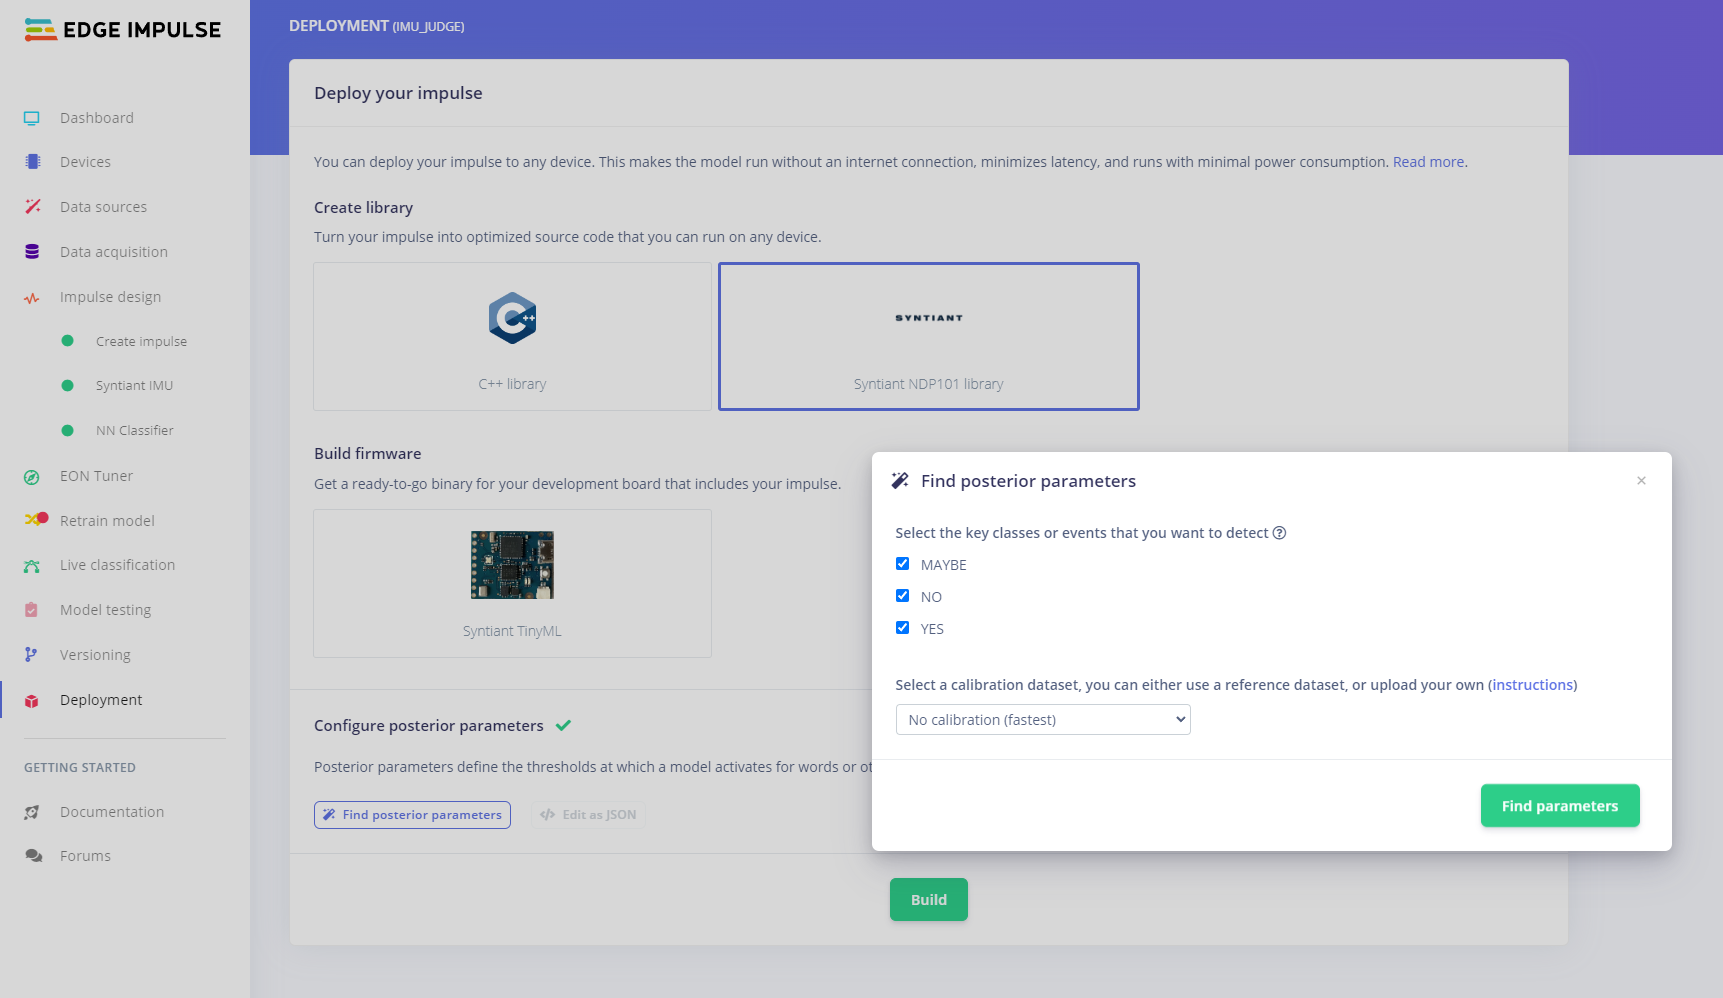Screen dimensions: 1723x998
Task: Uncheck the YES class checkbox
Action: pos(902,628)
